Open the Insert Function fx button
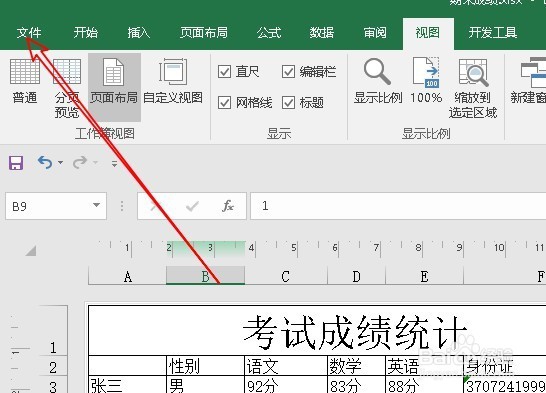This screenshot has width=546, height=393. click(x=228, y=206)
